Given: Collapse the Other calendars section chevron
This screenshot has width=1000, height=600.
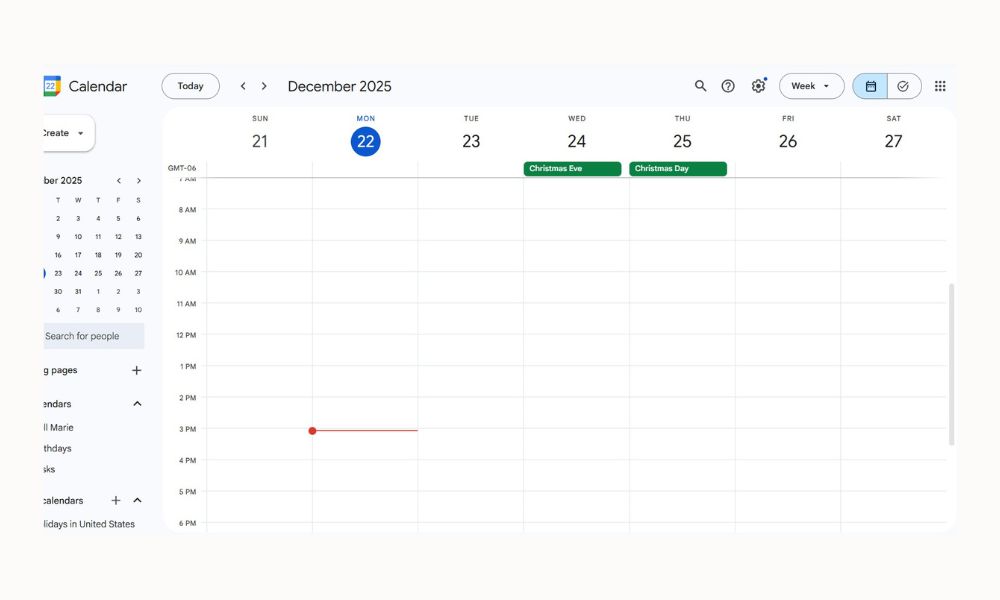Looking at the screenshot, I should (x=138, y=500).
